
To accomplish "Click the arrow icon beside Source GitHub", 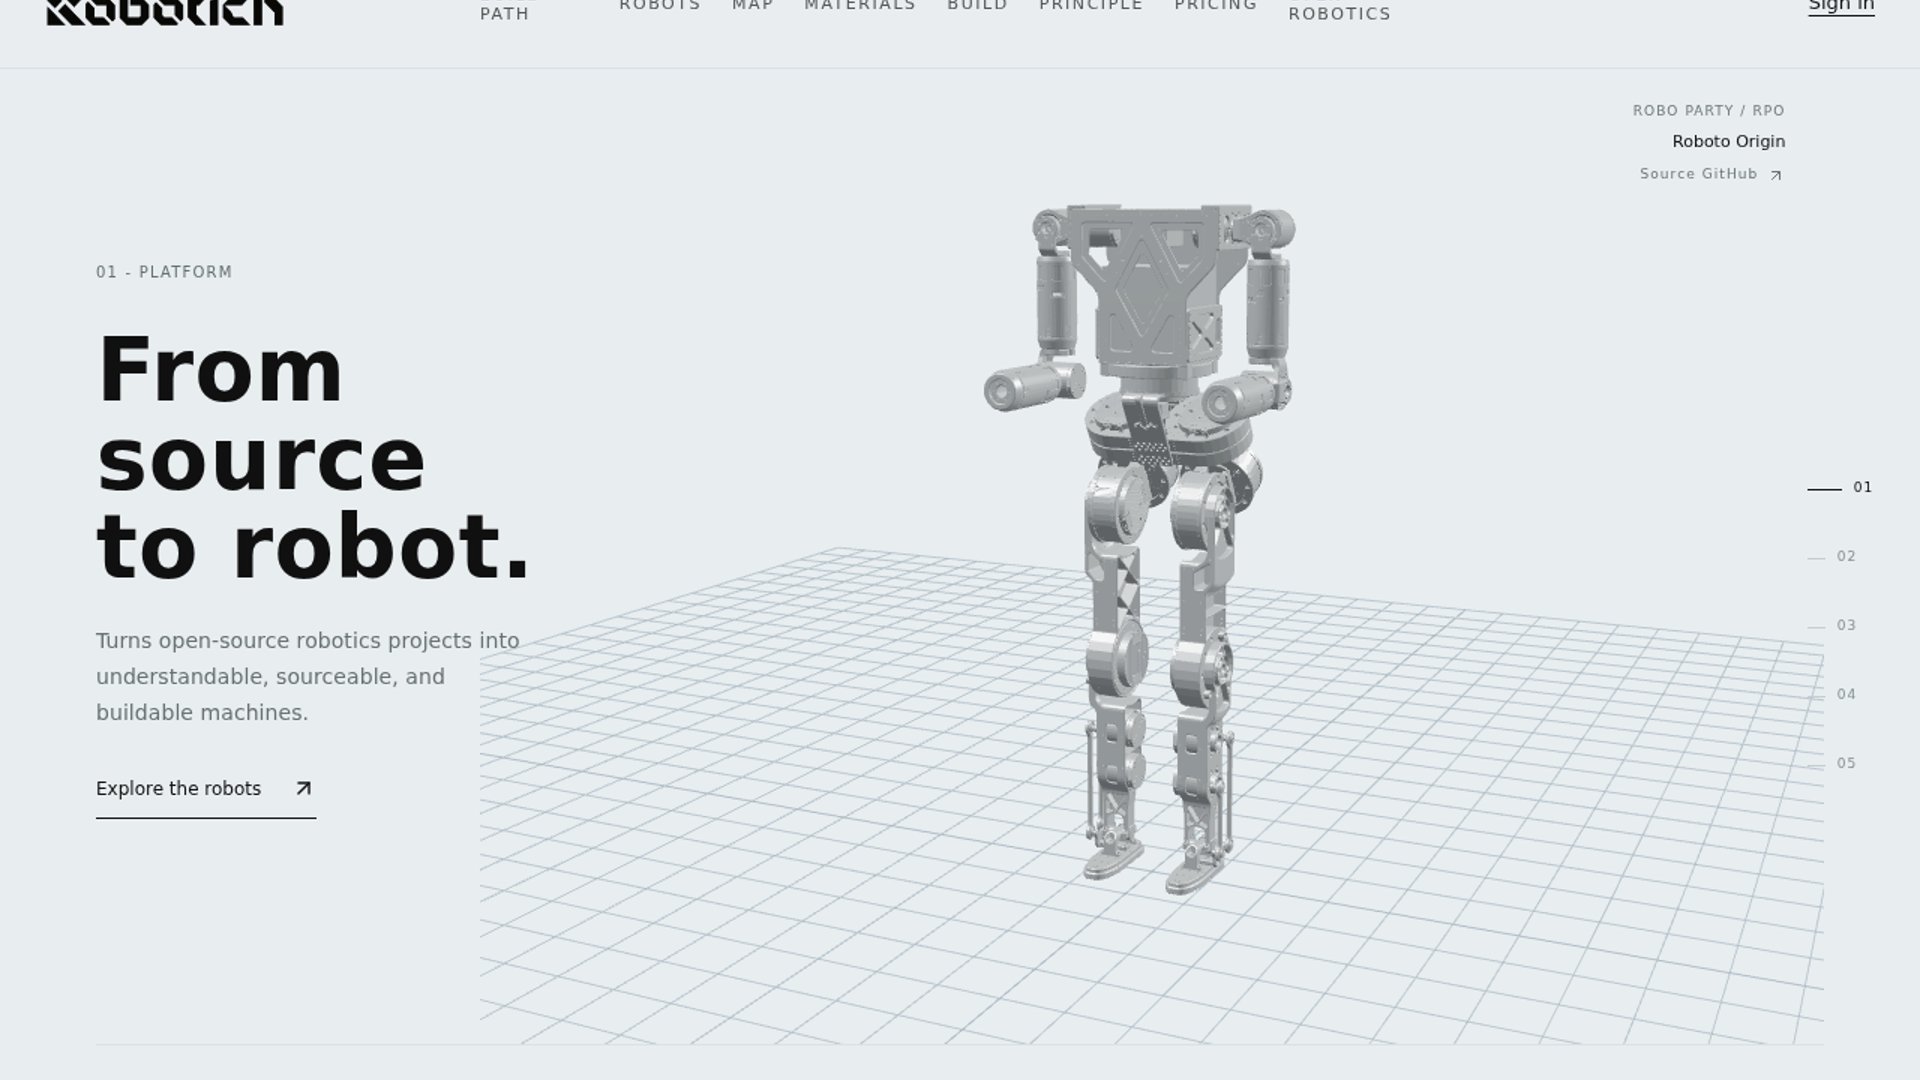I will click(1776, 175).
